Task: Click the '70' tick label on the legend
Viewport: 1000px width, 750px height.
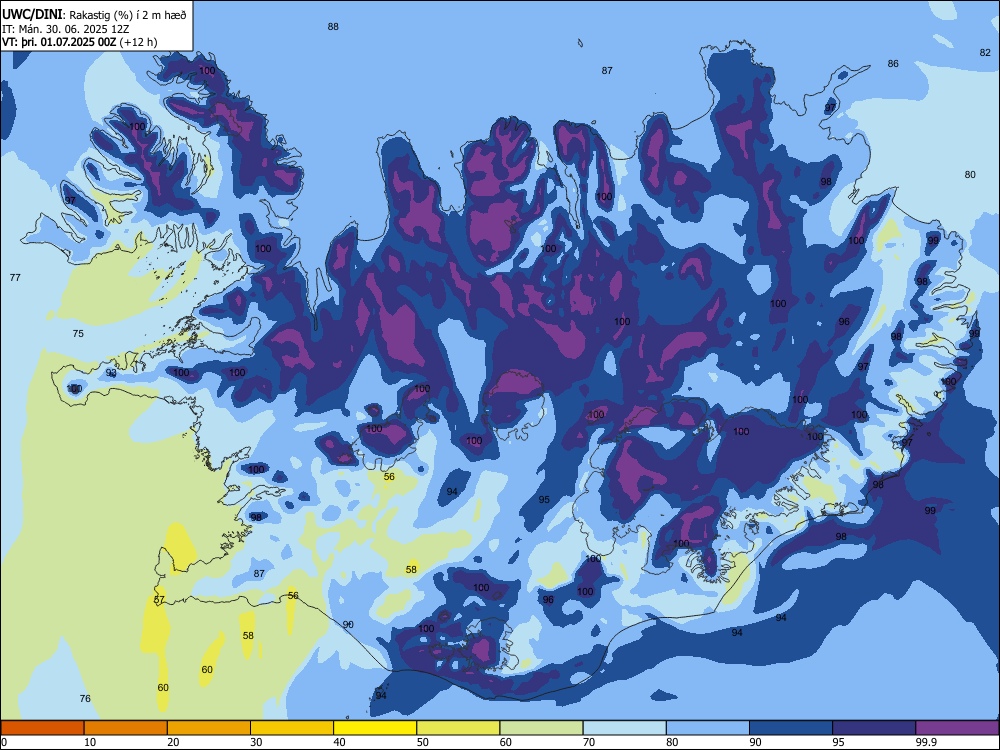Action: 589,742
